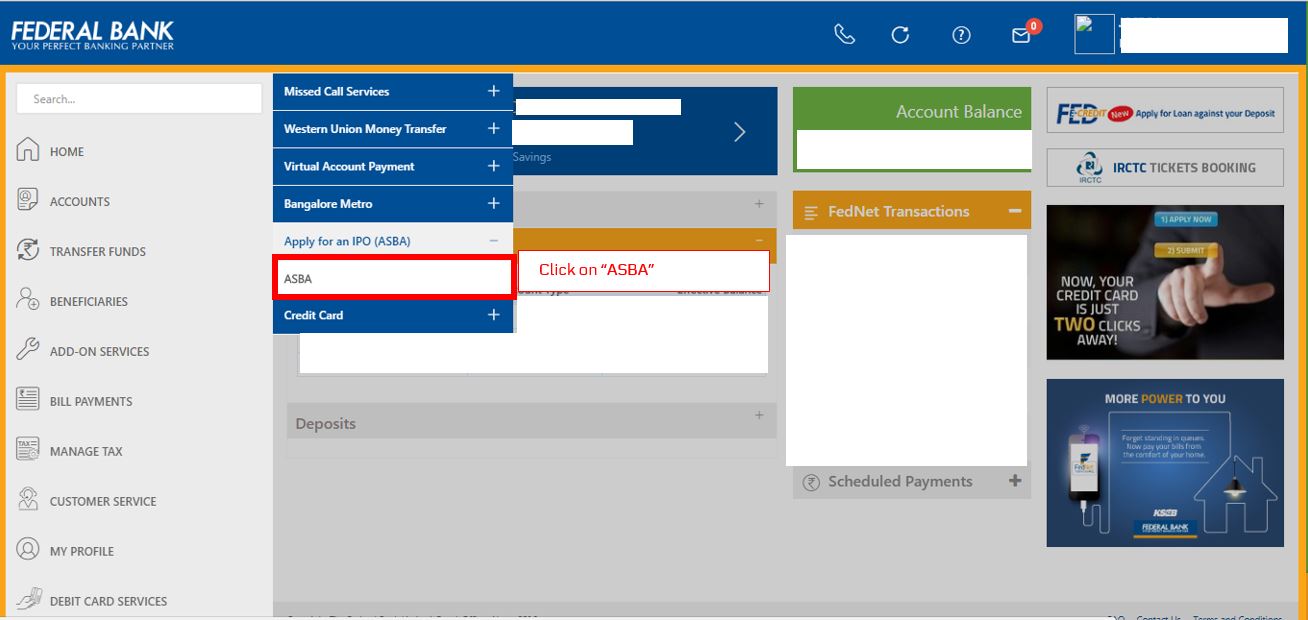Screen dimensions: 1308x620
Task: Open MY PROFILE in sidebar
Action: (x=82, y=552)
